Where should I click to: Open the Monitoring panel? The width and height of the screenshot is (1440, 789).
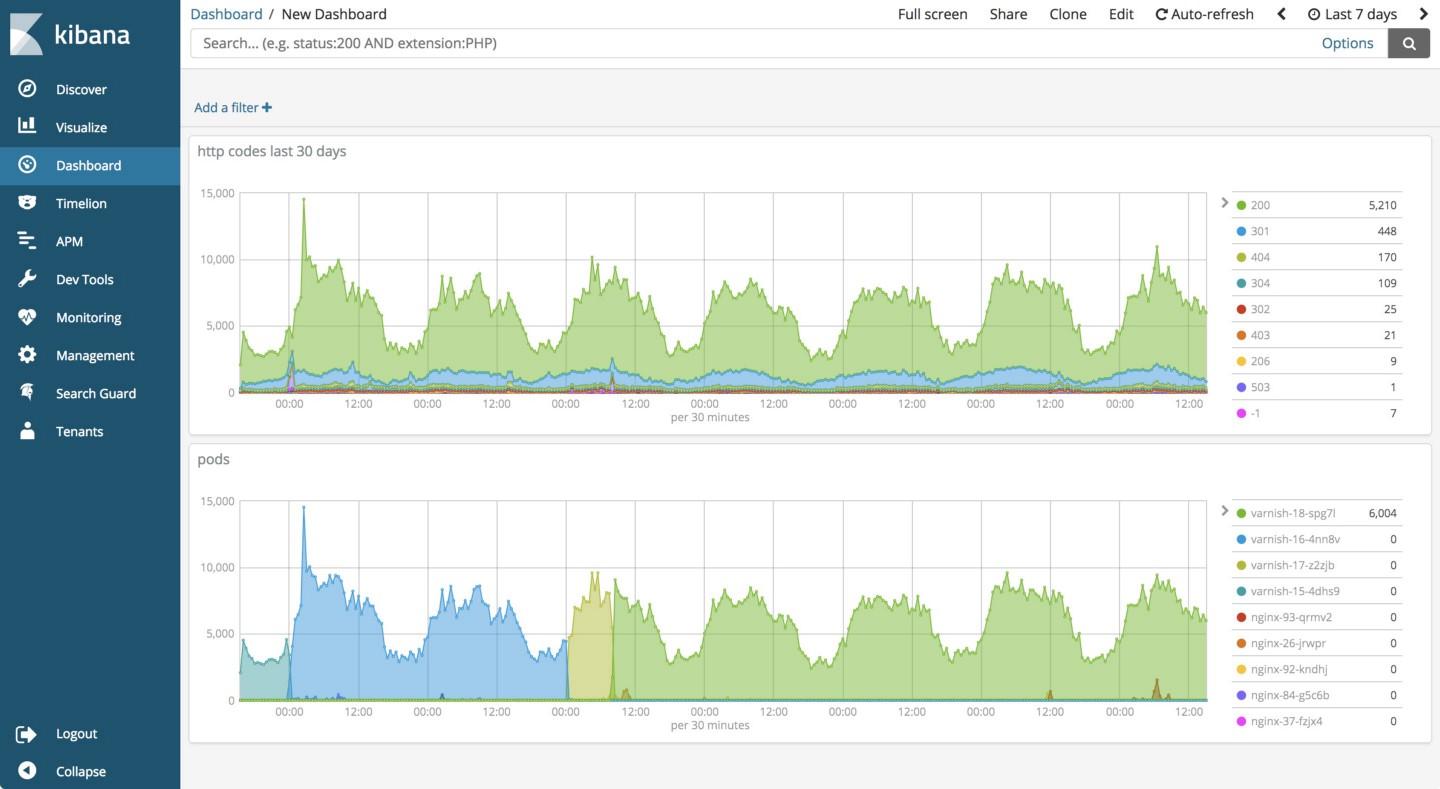coord(89,317)
